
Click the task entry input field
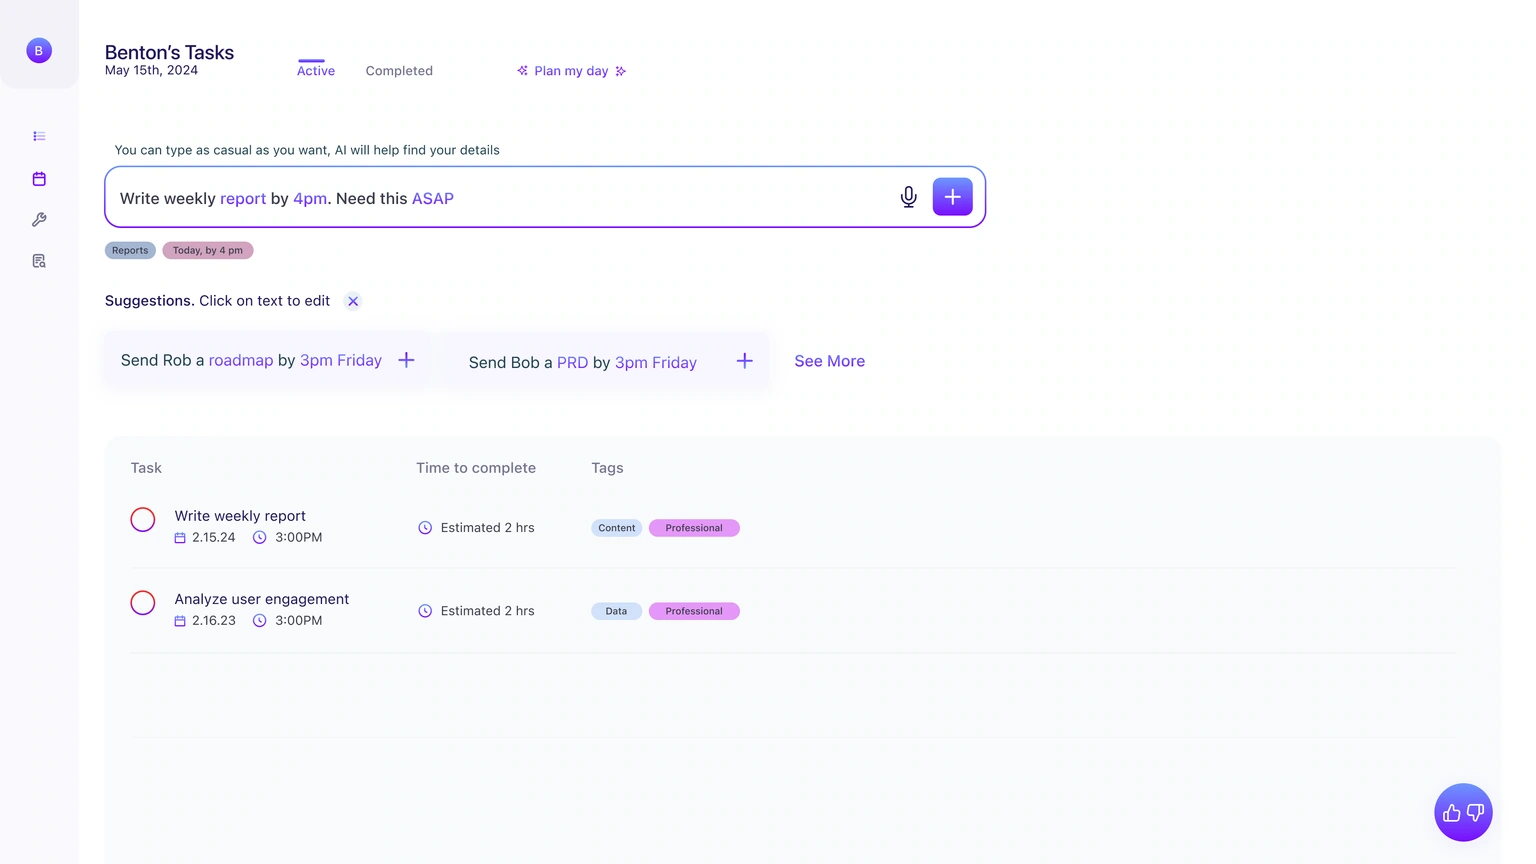click(545, 197)
